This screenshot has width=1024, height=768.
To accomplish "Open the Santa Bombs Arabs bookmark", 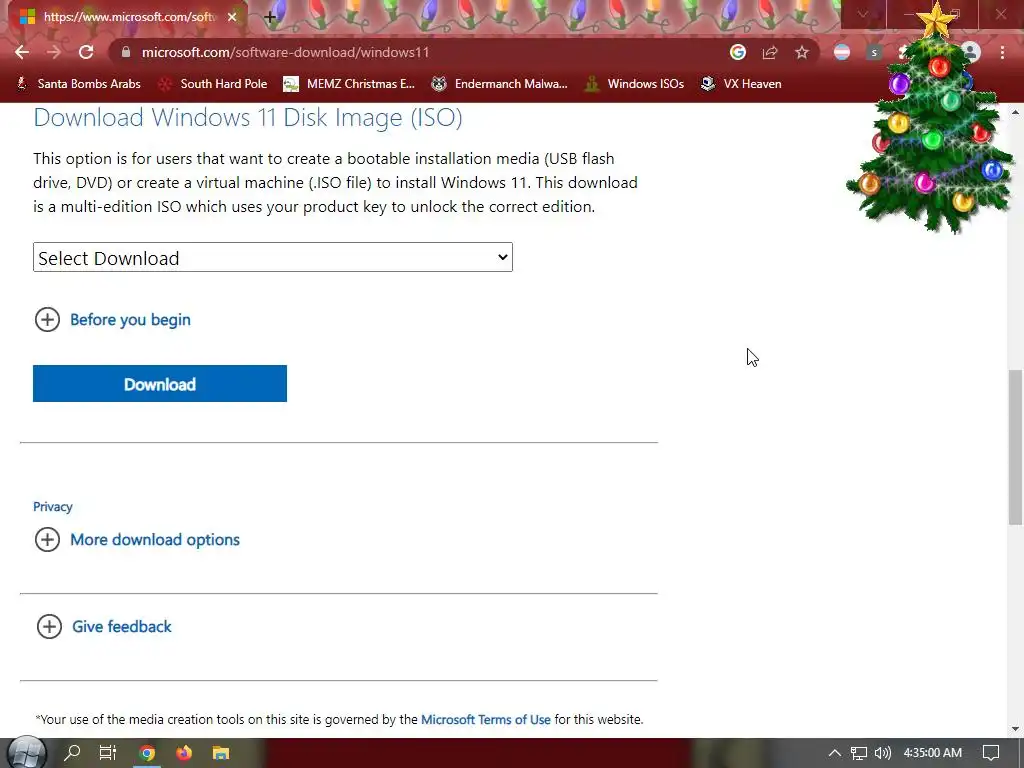I will (80, 84).
